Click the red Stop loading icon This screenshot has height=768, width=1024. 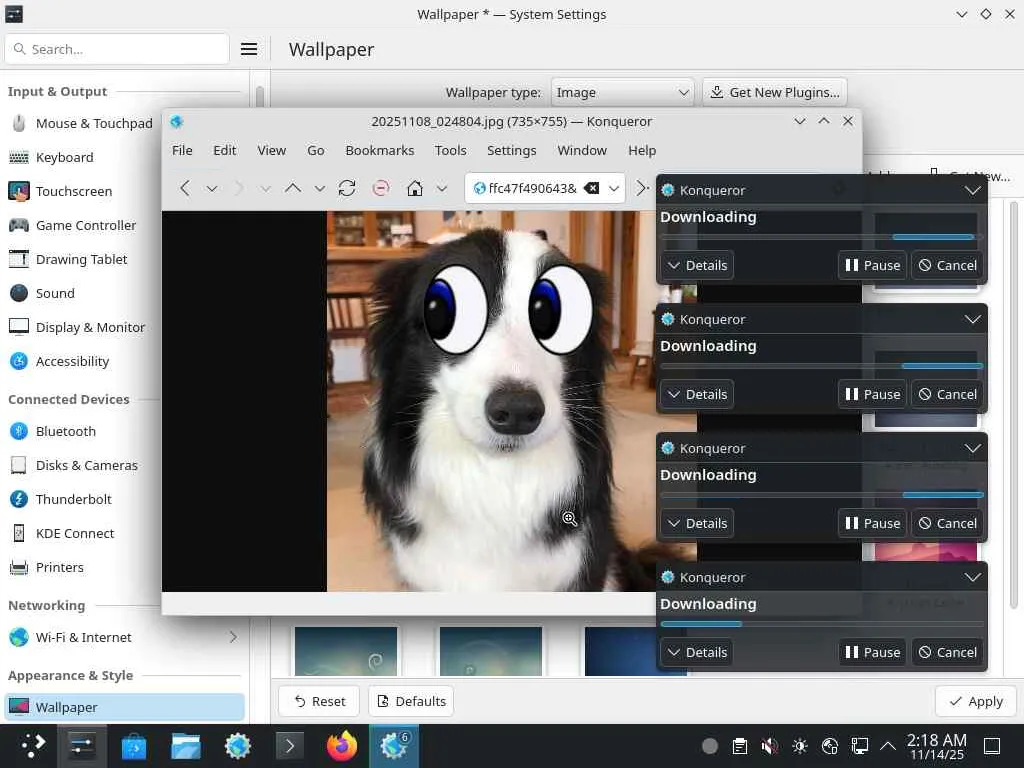380,188
